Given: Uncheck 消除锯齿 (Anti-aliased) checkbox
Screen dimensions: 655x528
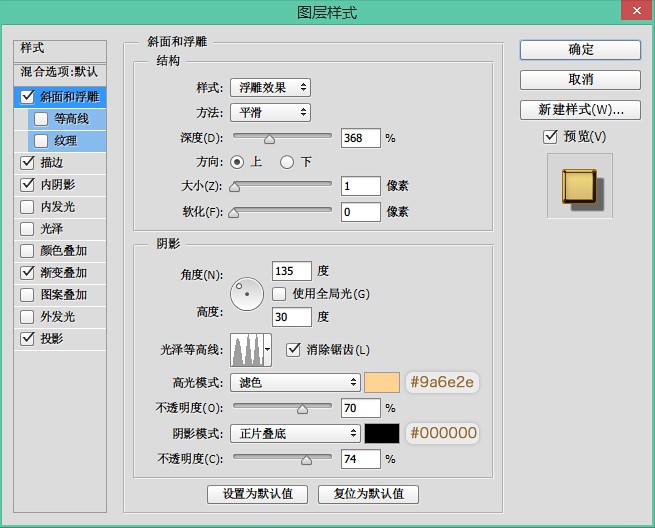Looking at the screenshot, I should click(x=293, y=350).
